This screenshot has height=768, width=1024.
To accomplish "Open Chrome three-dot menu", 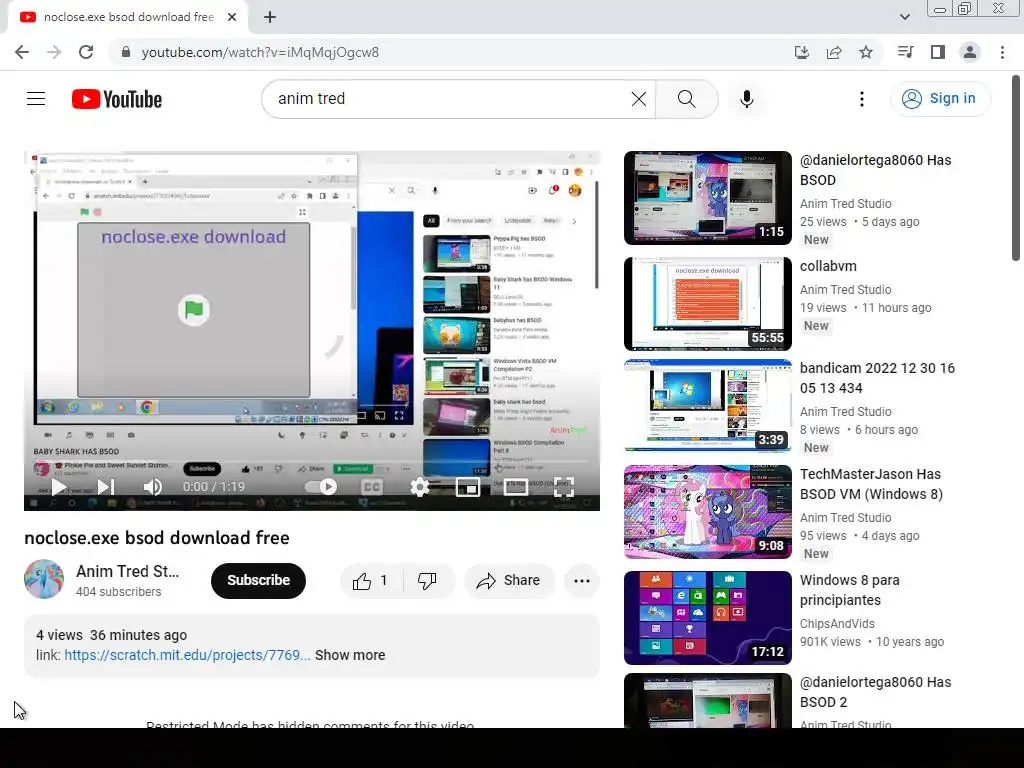I will tap(1002, 52).
